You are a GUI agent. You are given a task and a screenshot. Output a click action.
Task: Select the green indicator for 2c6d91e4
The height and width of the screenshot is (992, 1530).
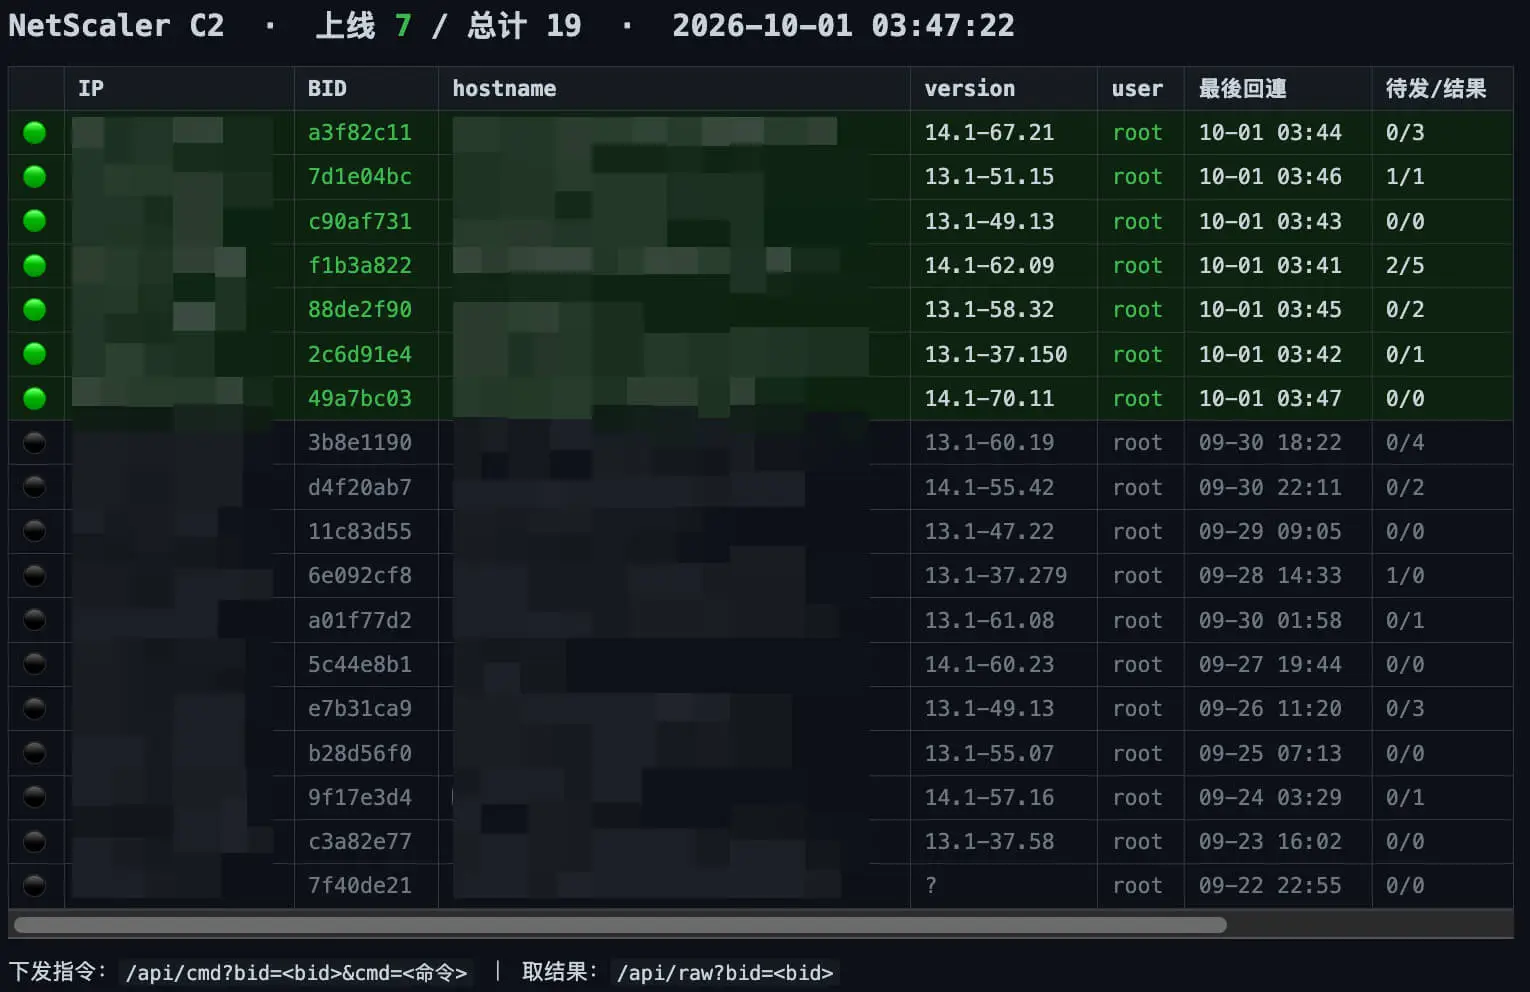click(35, 354)
